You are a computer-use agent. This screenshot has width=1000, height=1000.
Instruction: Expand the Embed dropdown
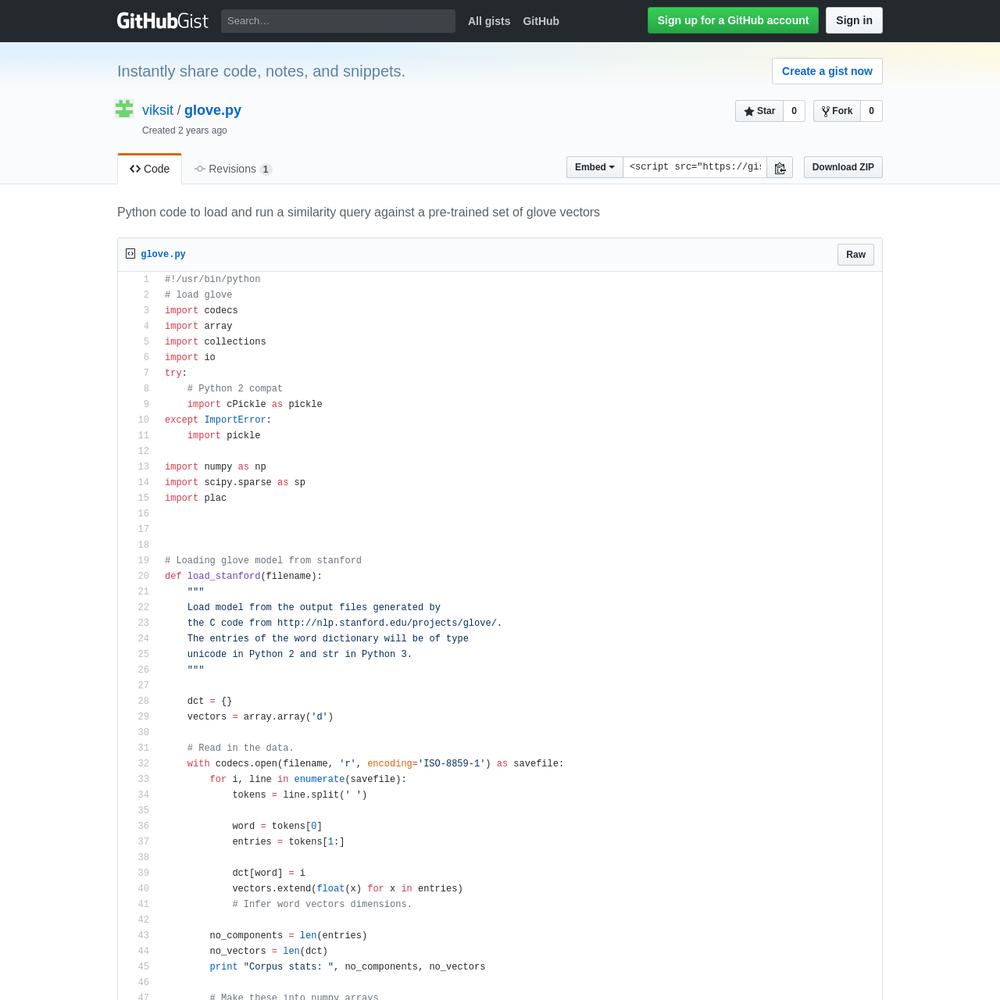tap(594, 167)
